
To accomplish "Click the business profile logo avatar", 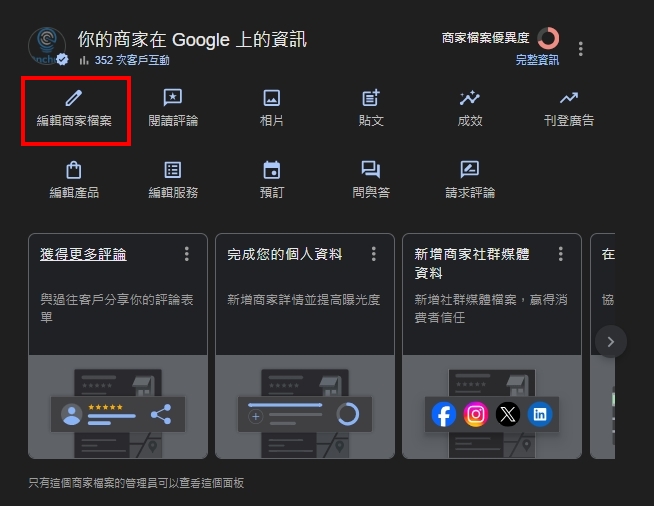I will 47,46.
